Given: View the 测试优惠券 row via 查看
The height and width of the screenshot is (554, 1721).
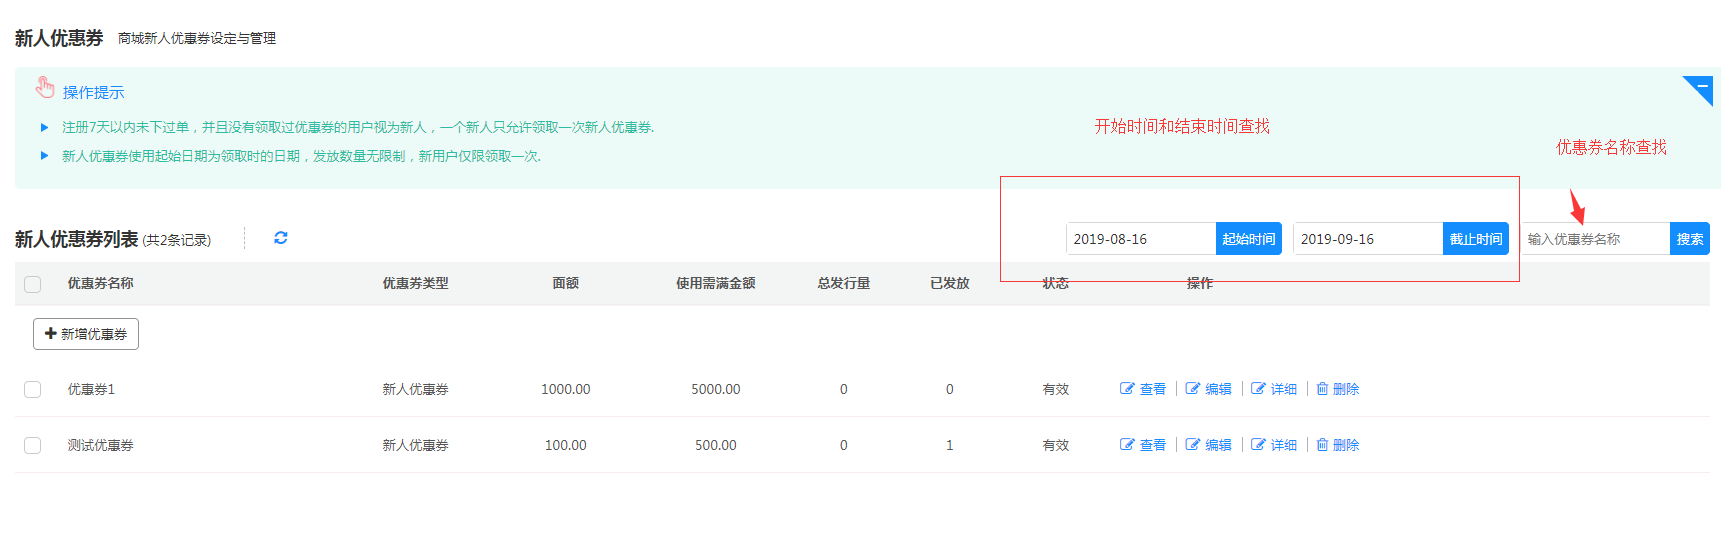Looking at the screenshot, I should pyautogui.click(x=1143, y=445).
